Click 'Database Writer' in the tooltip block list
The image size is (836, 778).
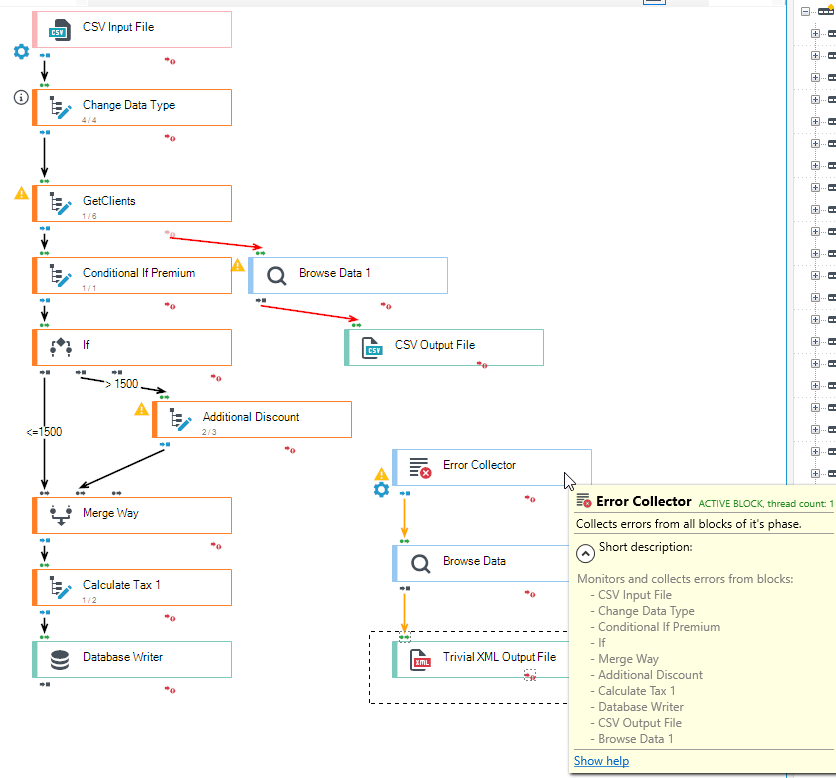coord(641,707)
